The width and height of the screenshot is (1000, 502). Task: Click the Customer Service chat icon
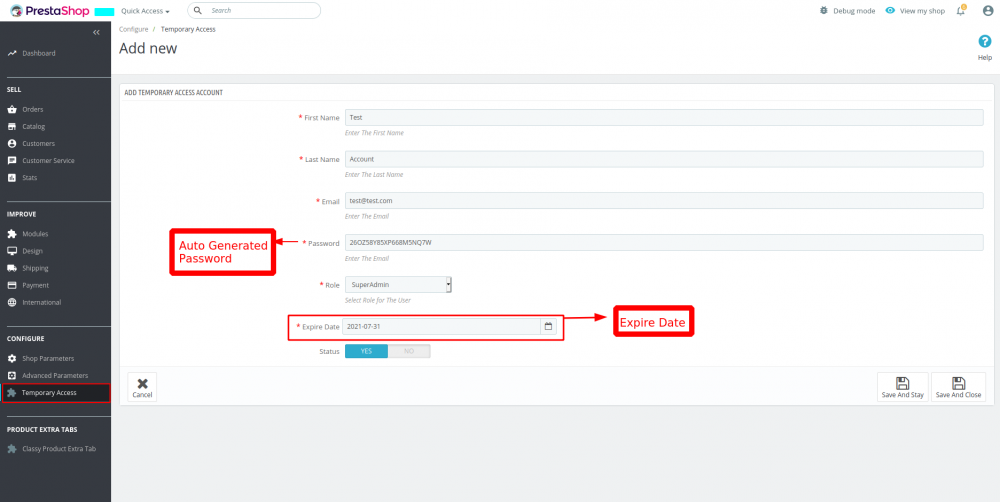pos(11,161)
